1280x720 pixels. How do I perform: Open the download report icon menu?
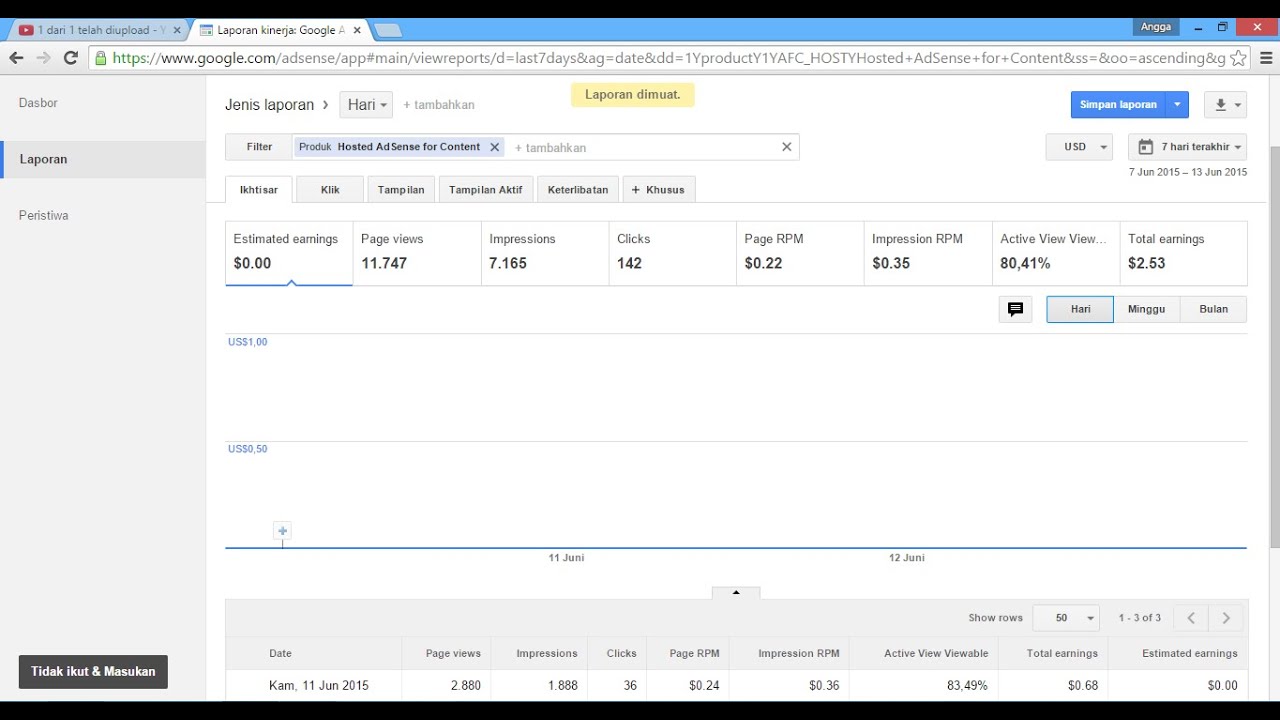[1227, 104]
